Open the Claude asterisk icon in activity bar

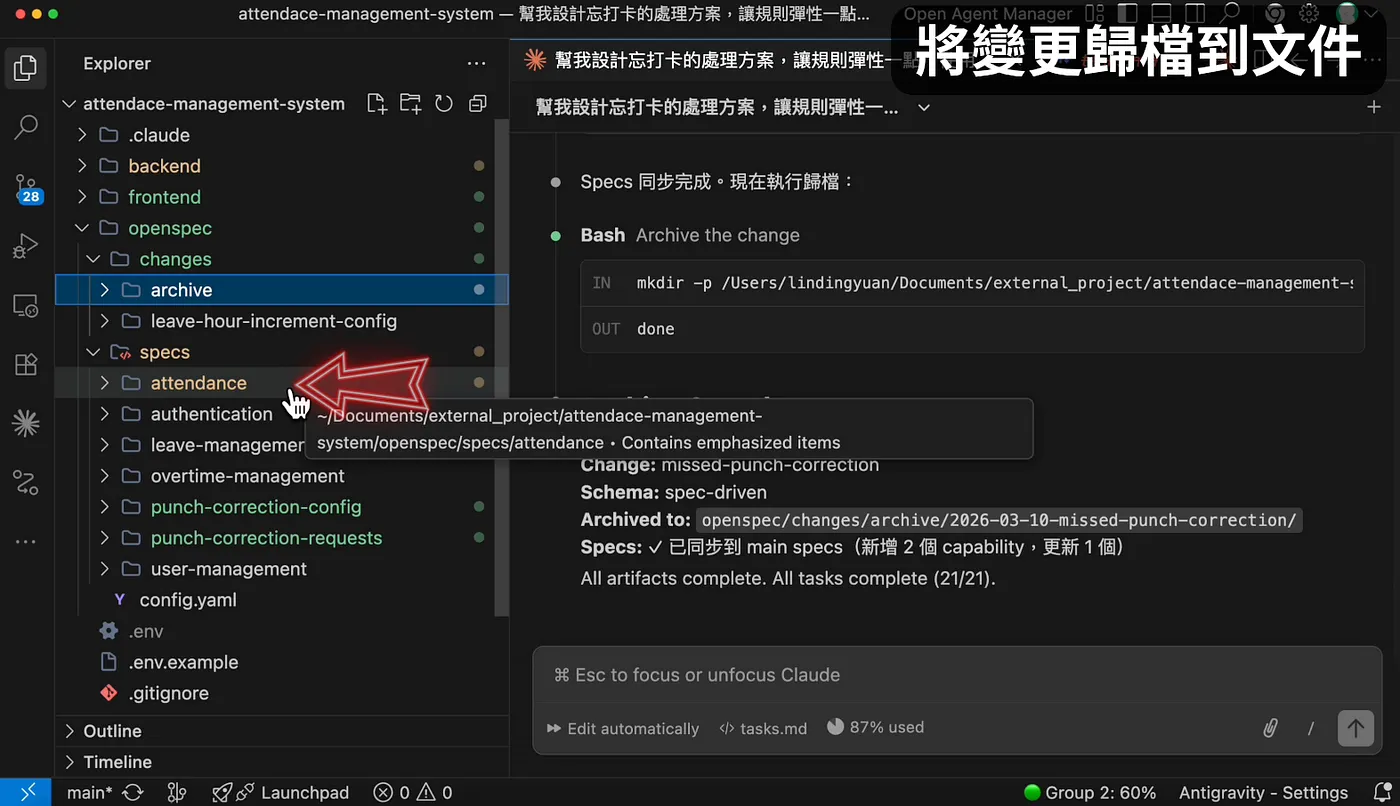point(26,423)
